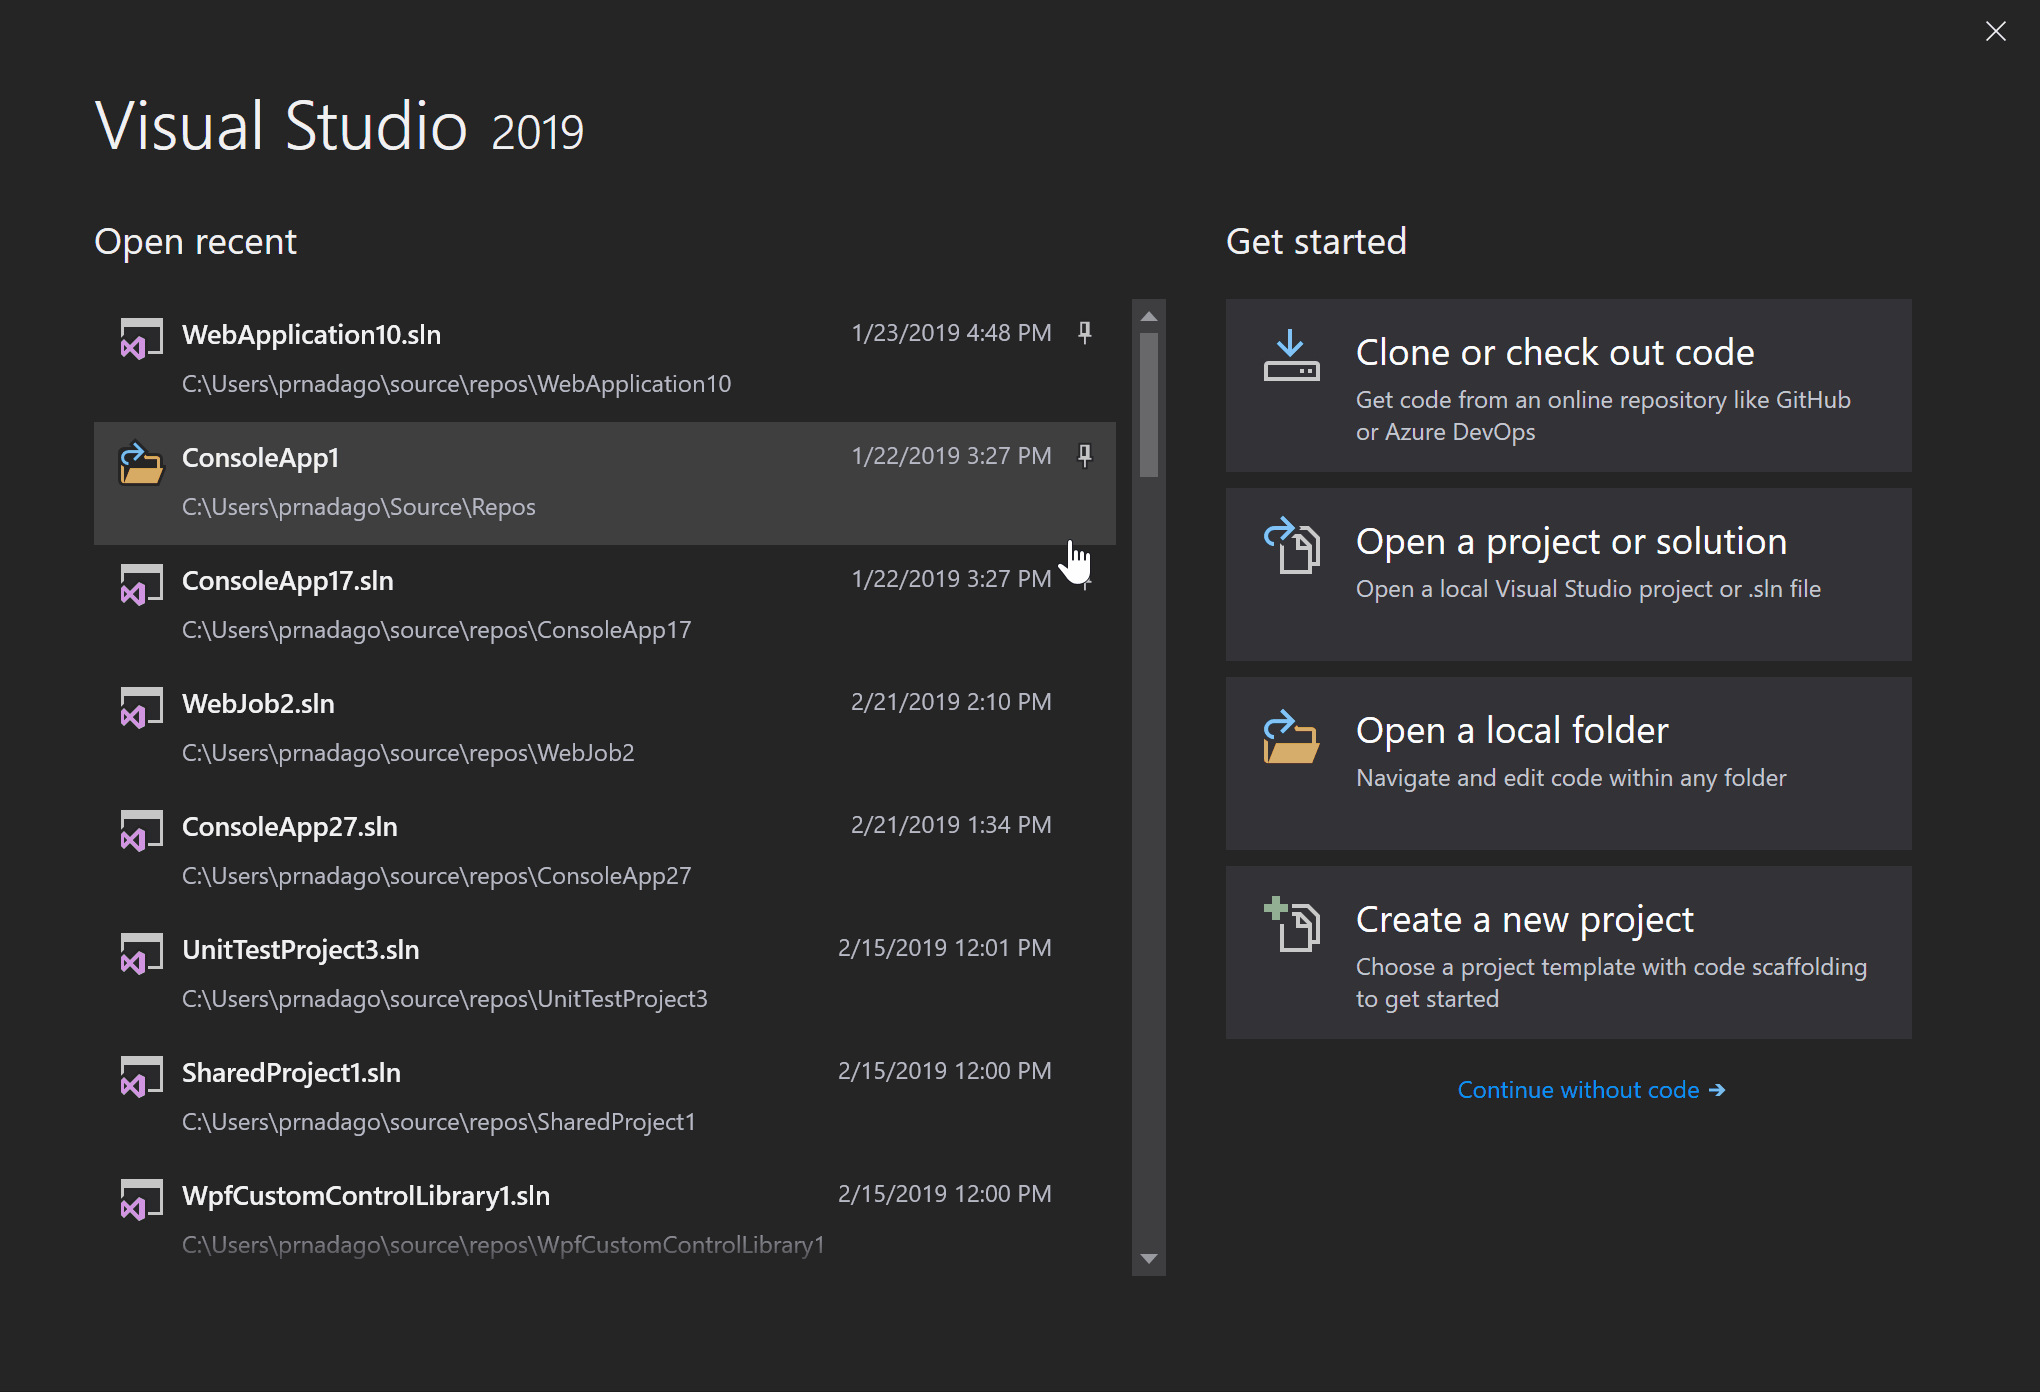Open the Open a project or solution option
This screenshot has height=1392, width=2040.
tap(1587, 561)
